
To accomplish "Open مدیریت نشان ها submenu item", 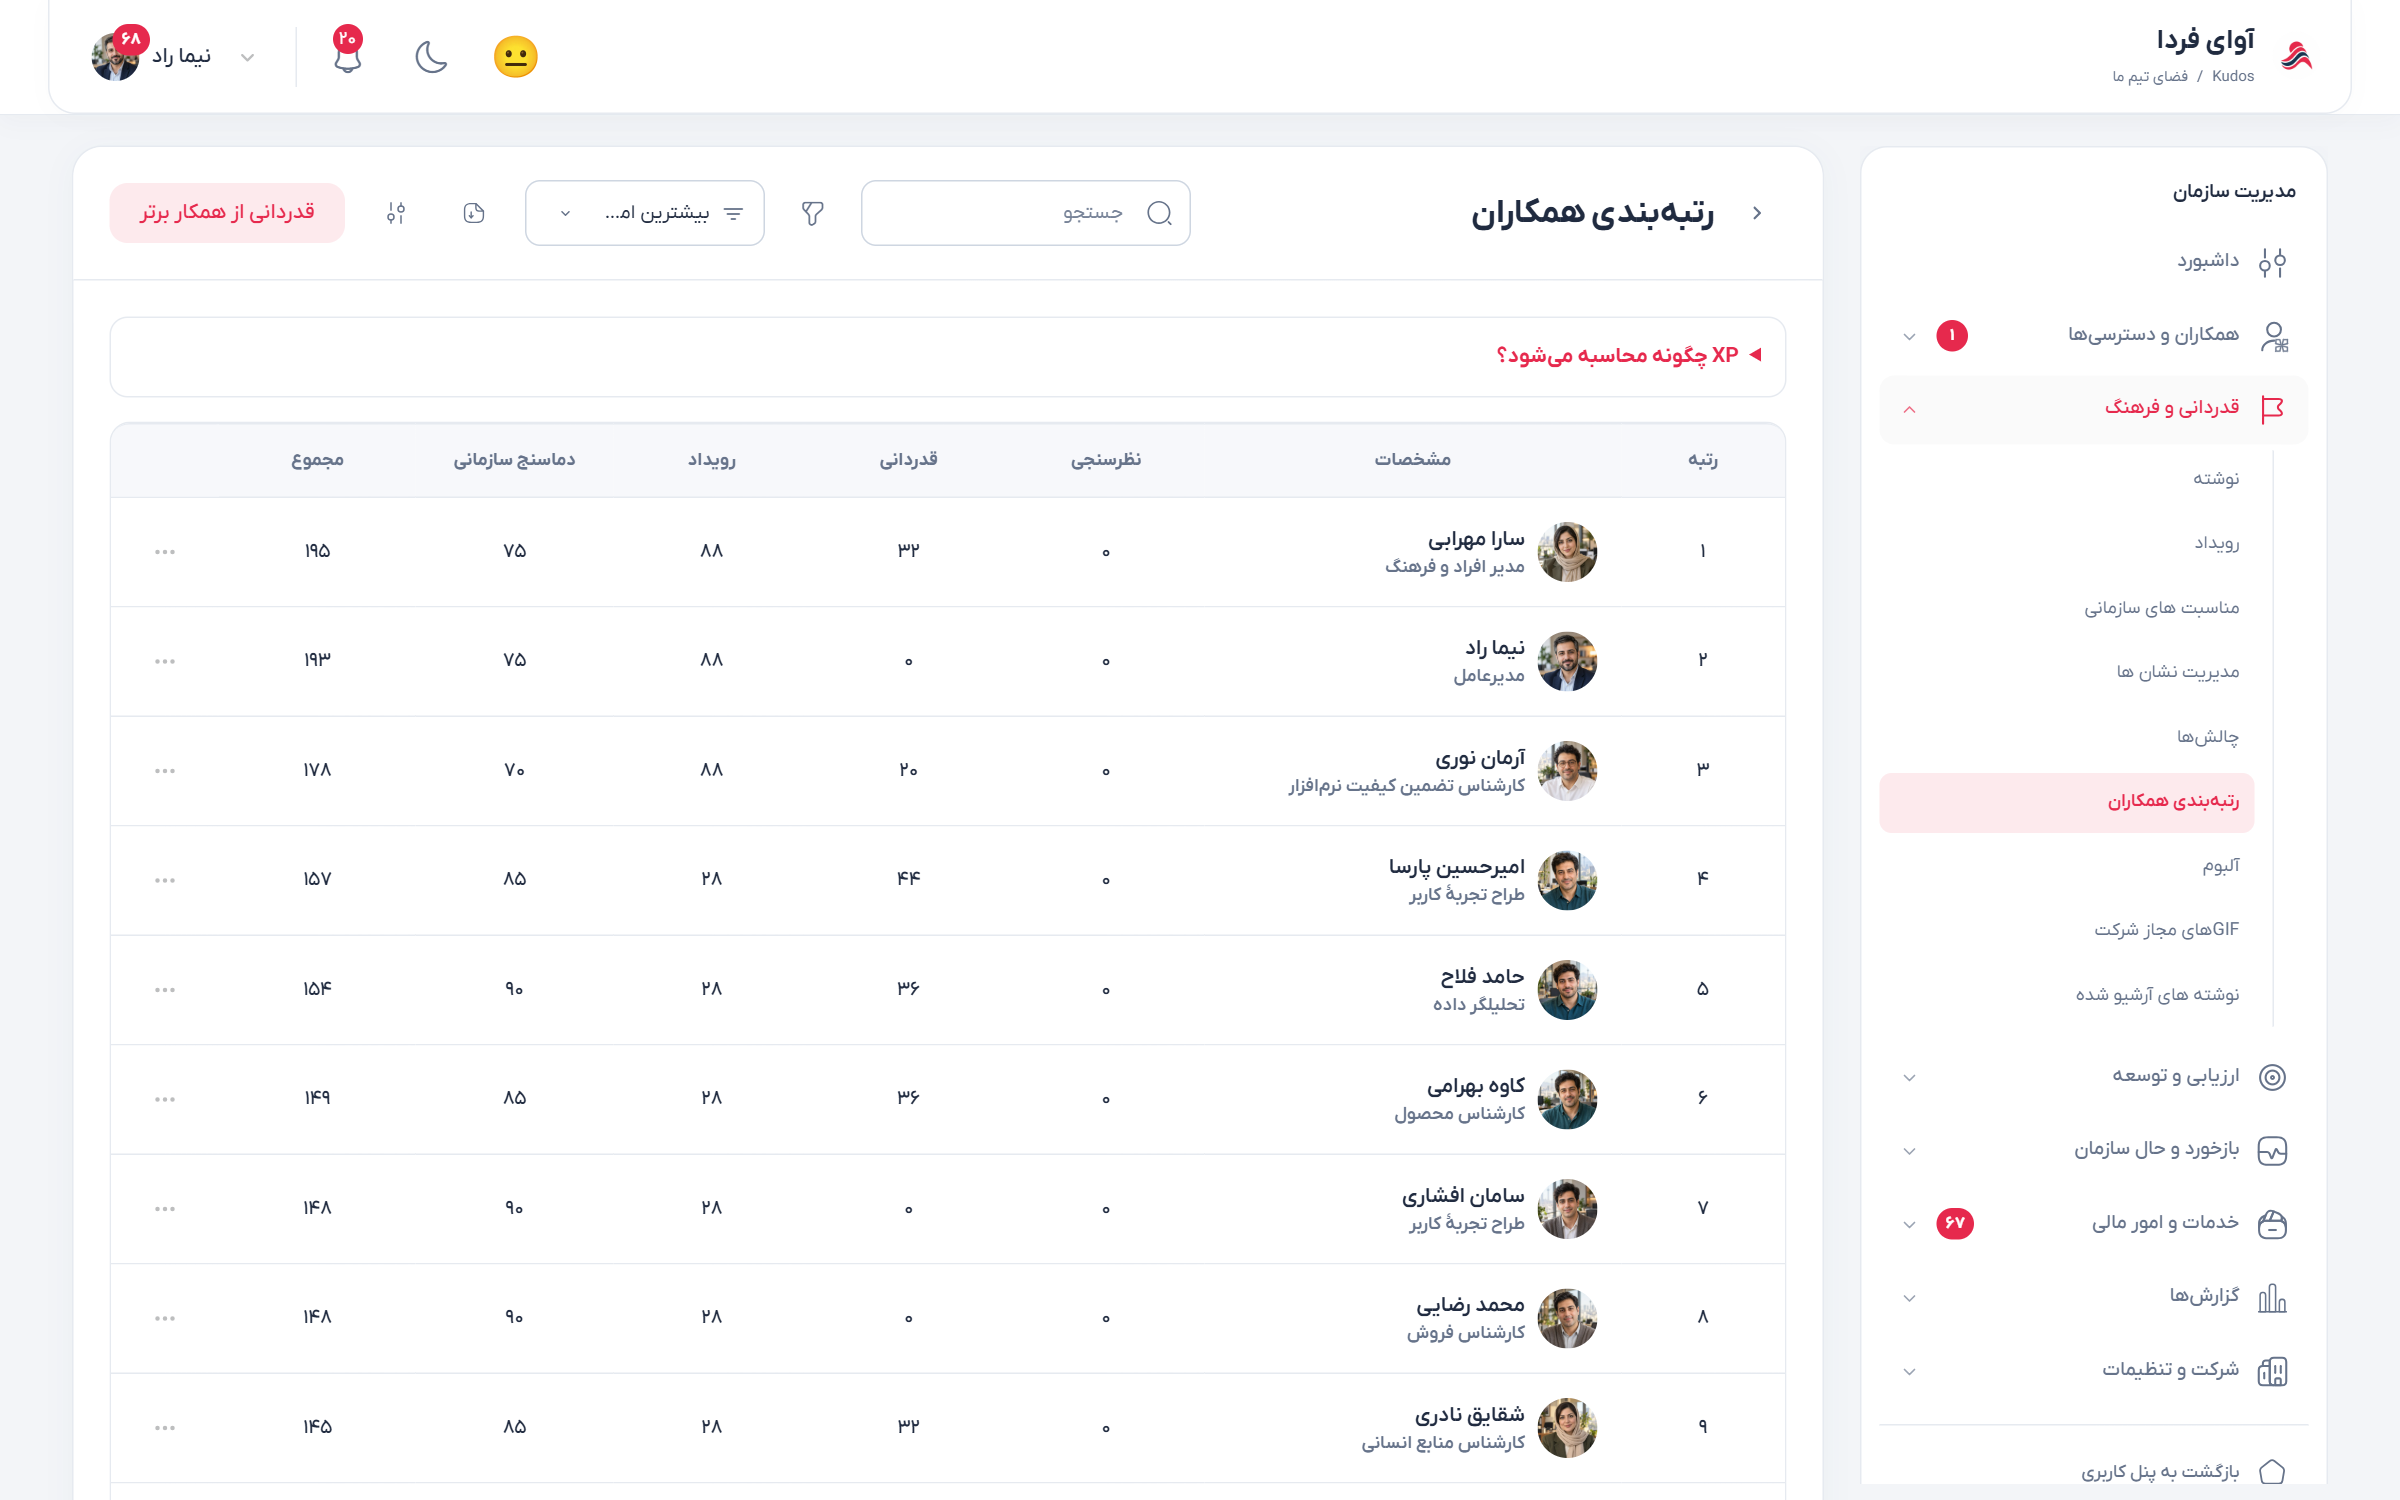I will pos(2178,672).
